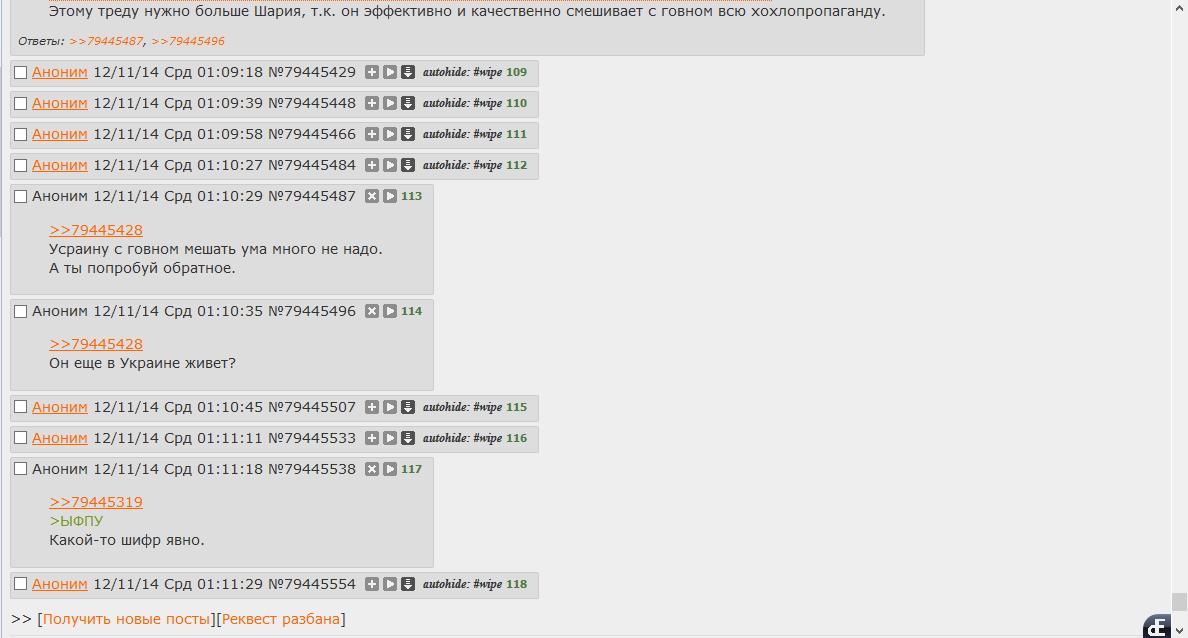The image size is (1188, 638).
Task: Click the save icon on post №79445554
Action: [408, 584]
